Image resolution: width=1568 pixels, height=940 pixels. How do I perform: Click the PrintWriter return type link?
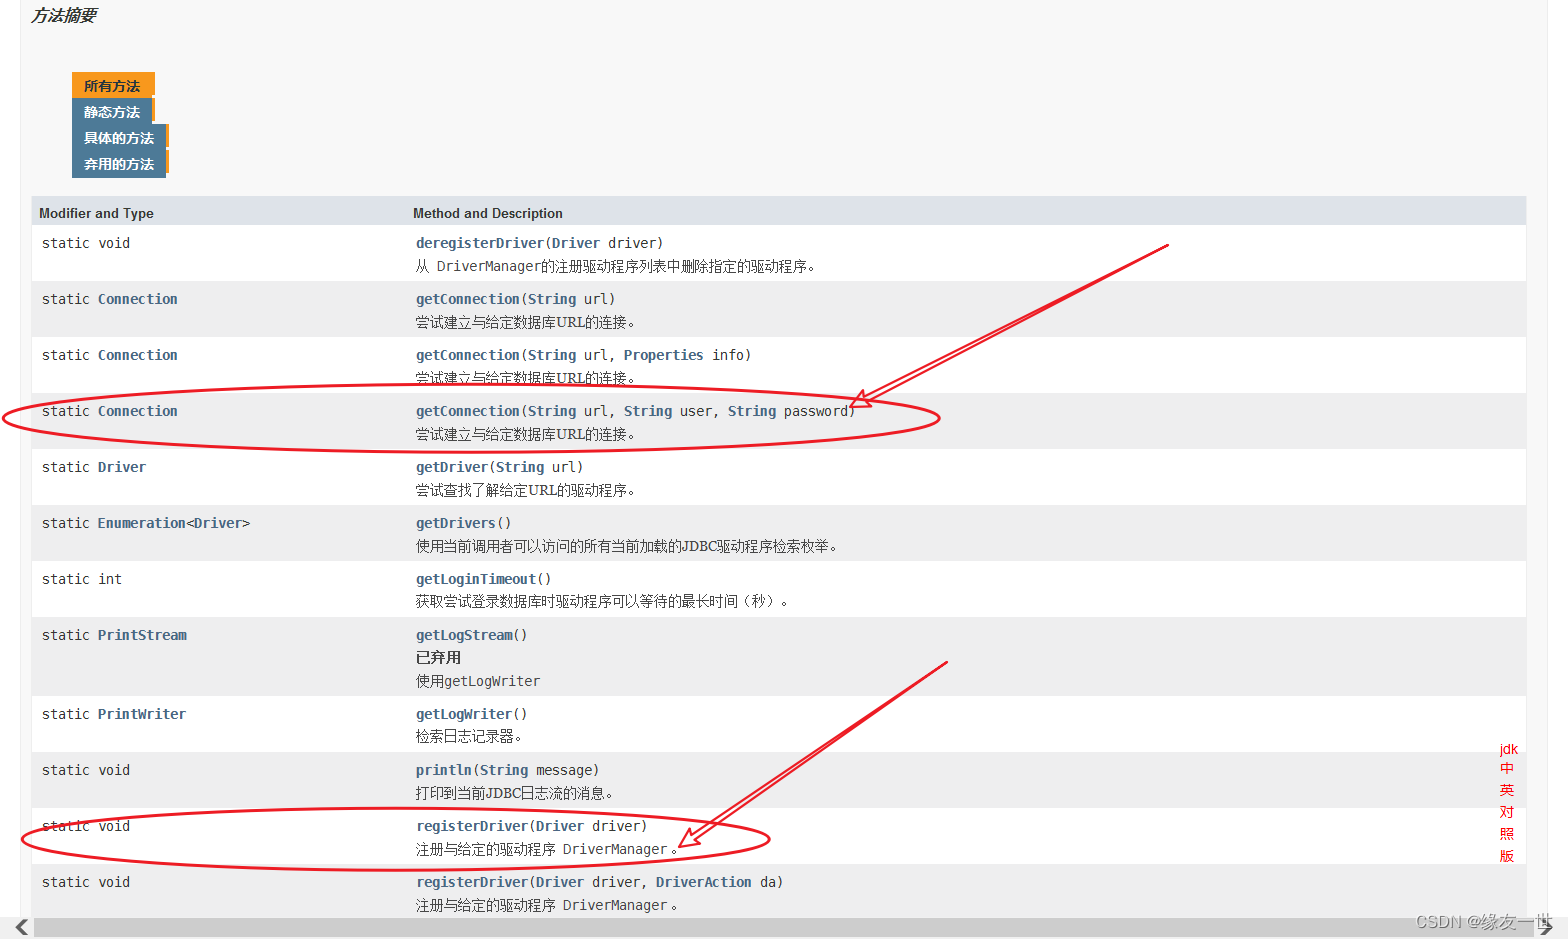[142, 714]
